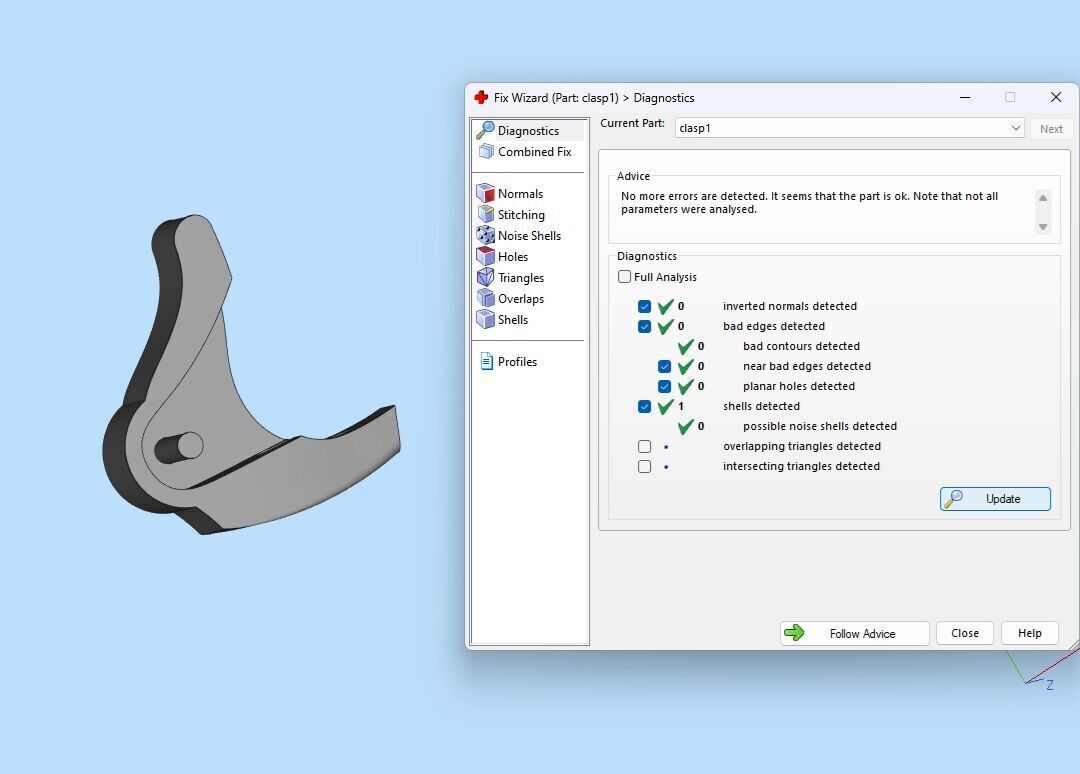The image size is (1080, 774).
Task: Enable intersecting triangles detected checkbox
Action: (645, 466)
